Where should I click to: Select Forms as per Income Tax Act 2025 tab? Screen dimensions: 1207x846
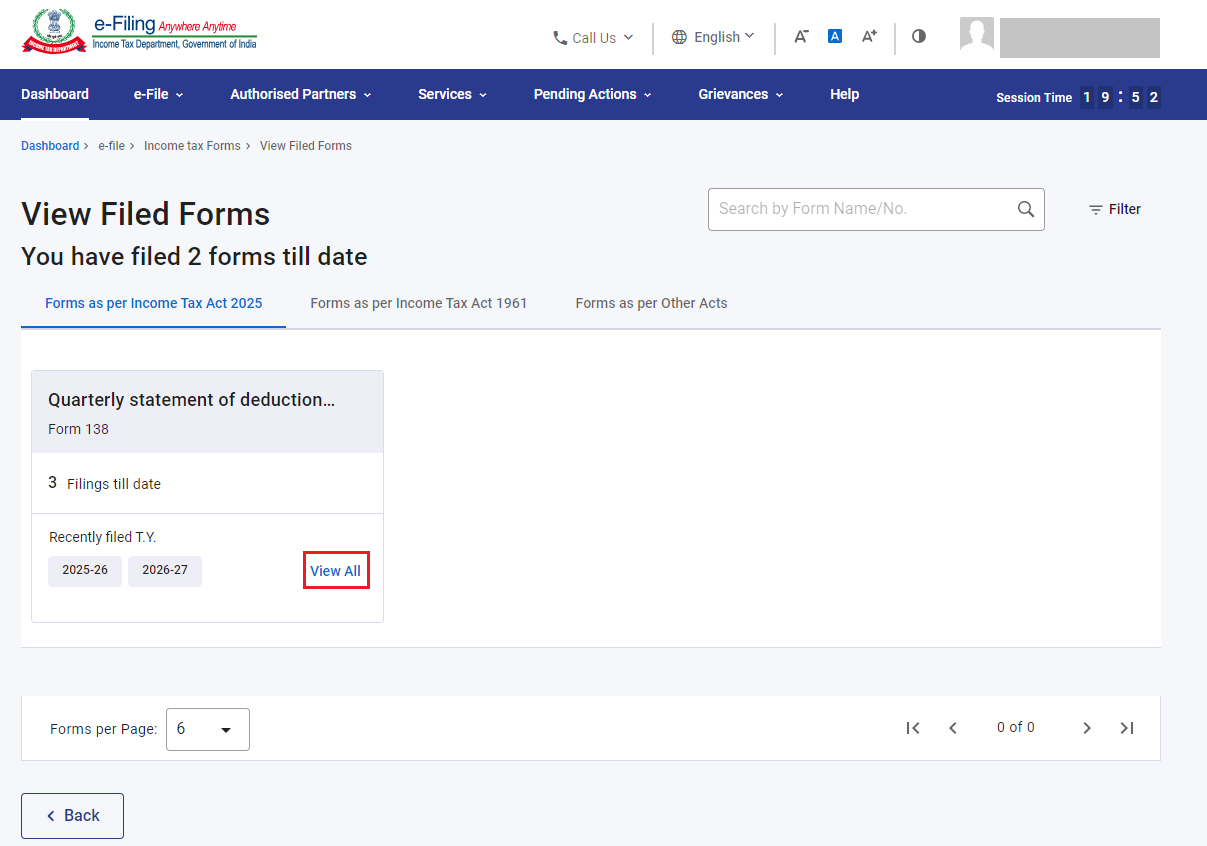154,303
